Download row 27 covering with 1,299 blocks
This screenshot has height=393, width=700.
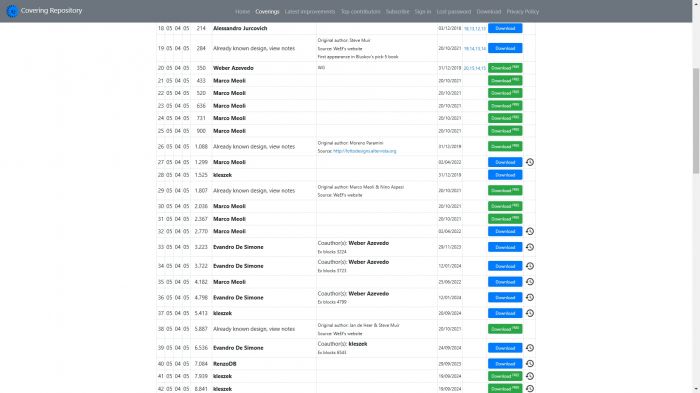[505, 162]
